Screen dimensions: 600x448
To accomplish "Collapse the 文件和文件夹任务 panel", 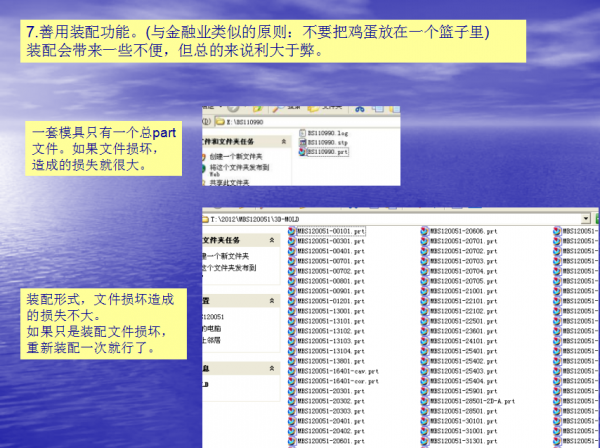I will [284, 142].
